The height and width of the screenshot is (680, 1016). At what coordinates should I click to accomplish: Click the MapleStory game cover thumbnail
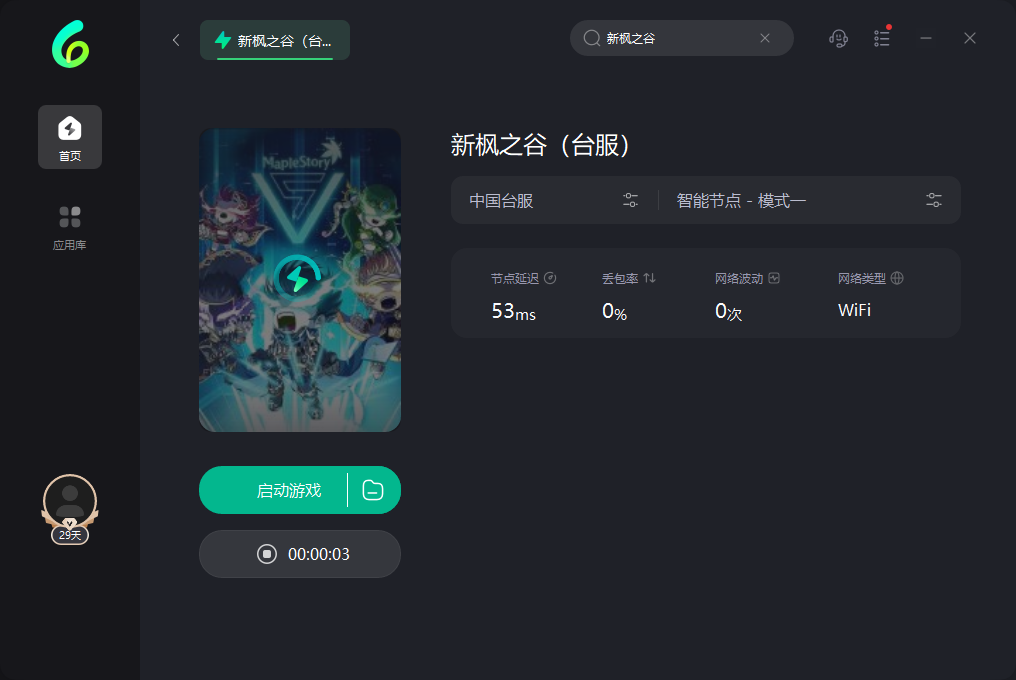[300, 280]
